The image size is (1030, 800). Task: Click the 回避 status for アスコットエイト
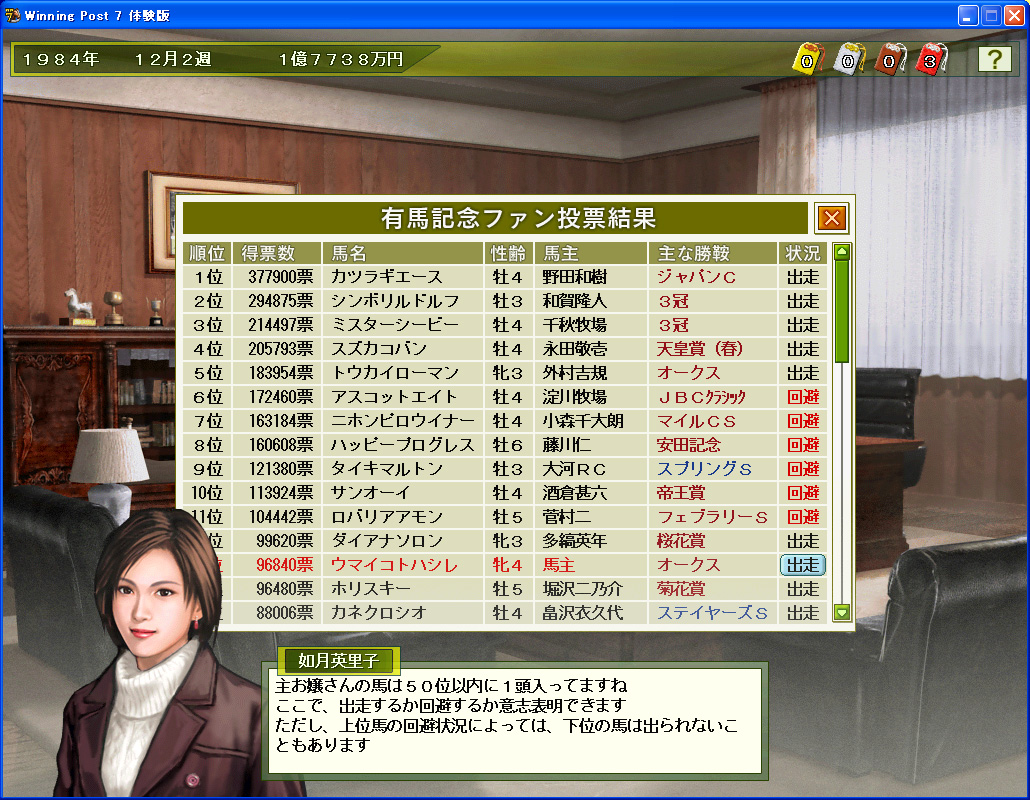[803, 397]
